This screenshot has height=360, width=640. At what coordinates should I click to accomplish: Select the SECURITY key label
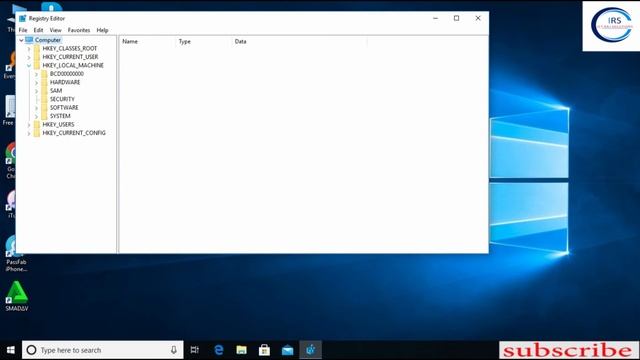coord(62,99)
